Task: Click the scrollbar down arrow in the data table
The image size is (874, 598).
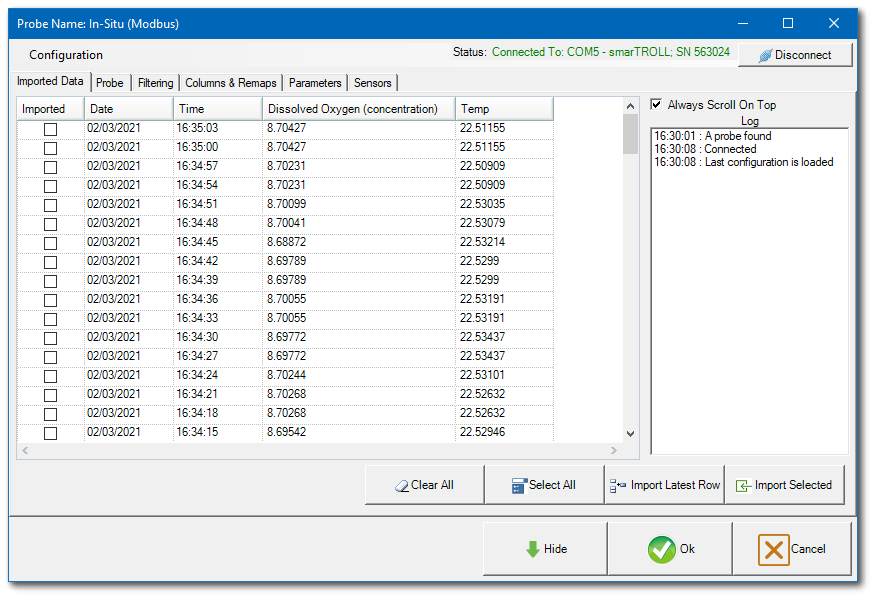Action: 630,432
